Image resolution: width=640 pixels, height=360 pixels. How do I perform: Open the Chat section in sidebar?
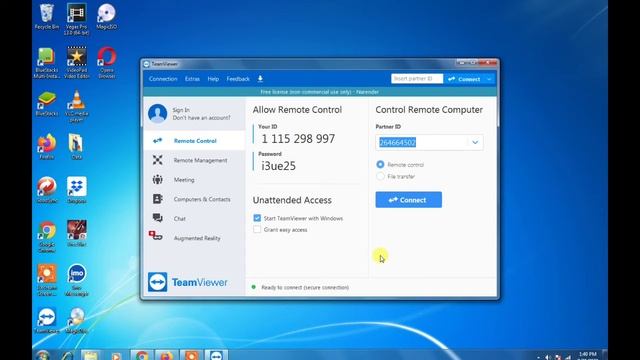[194, 219]
